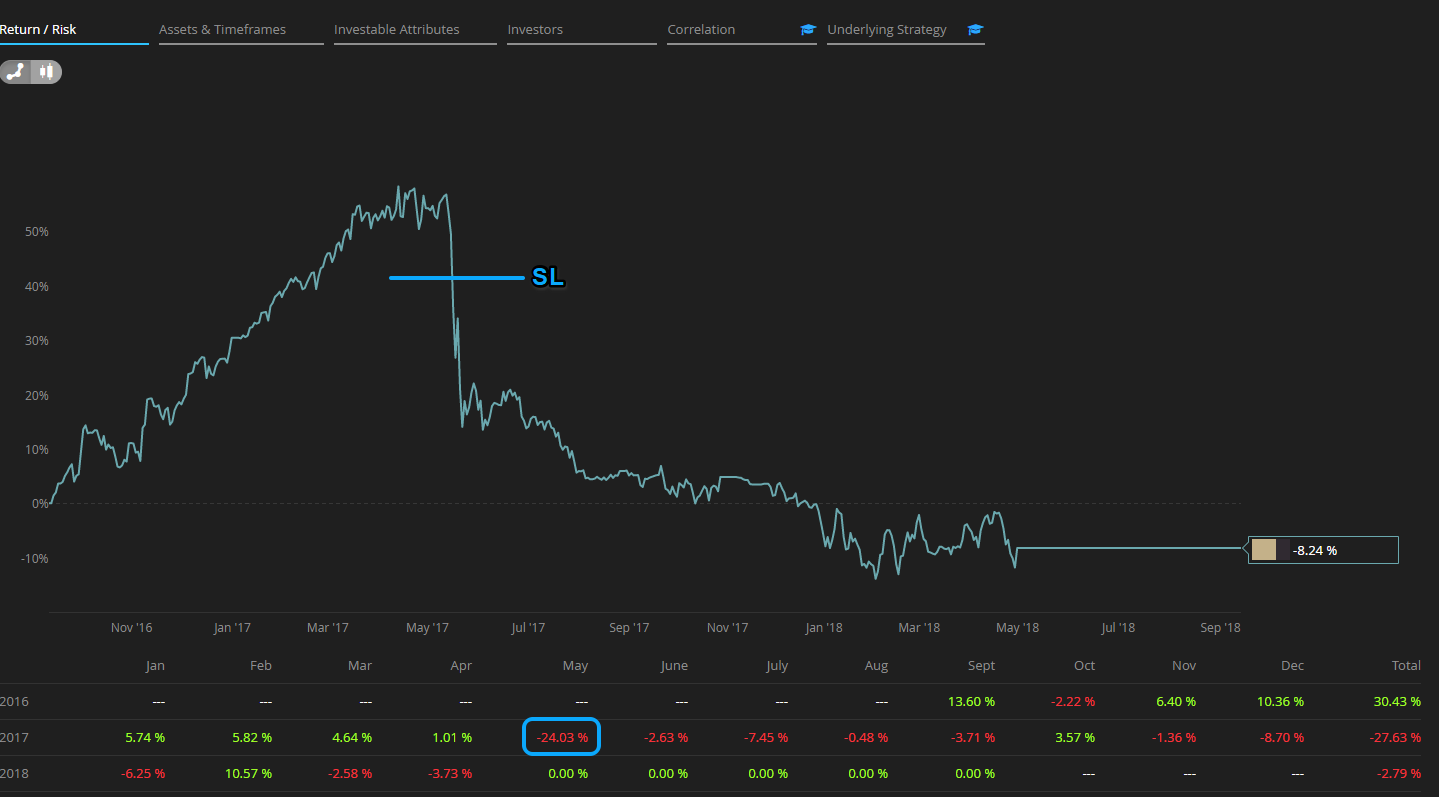Click the 2016 Nov value 6.40 %
Image resolution: width=1439 pixels, height=797 pixels.
[1175, 702]
